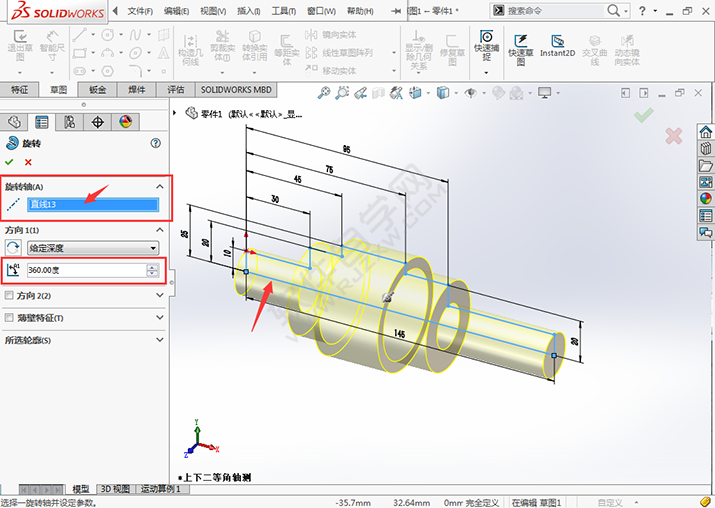Enable the 薄壁特征 thin feature checkbox

10,318
